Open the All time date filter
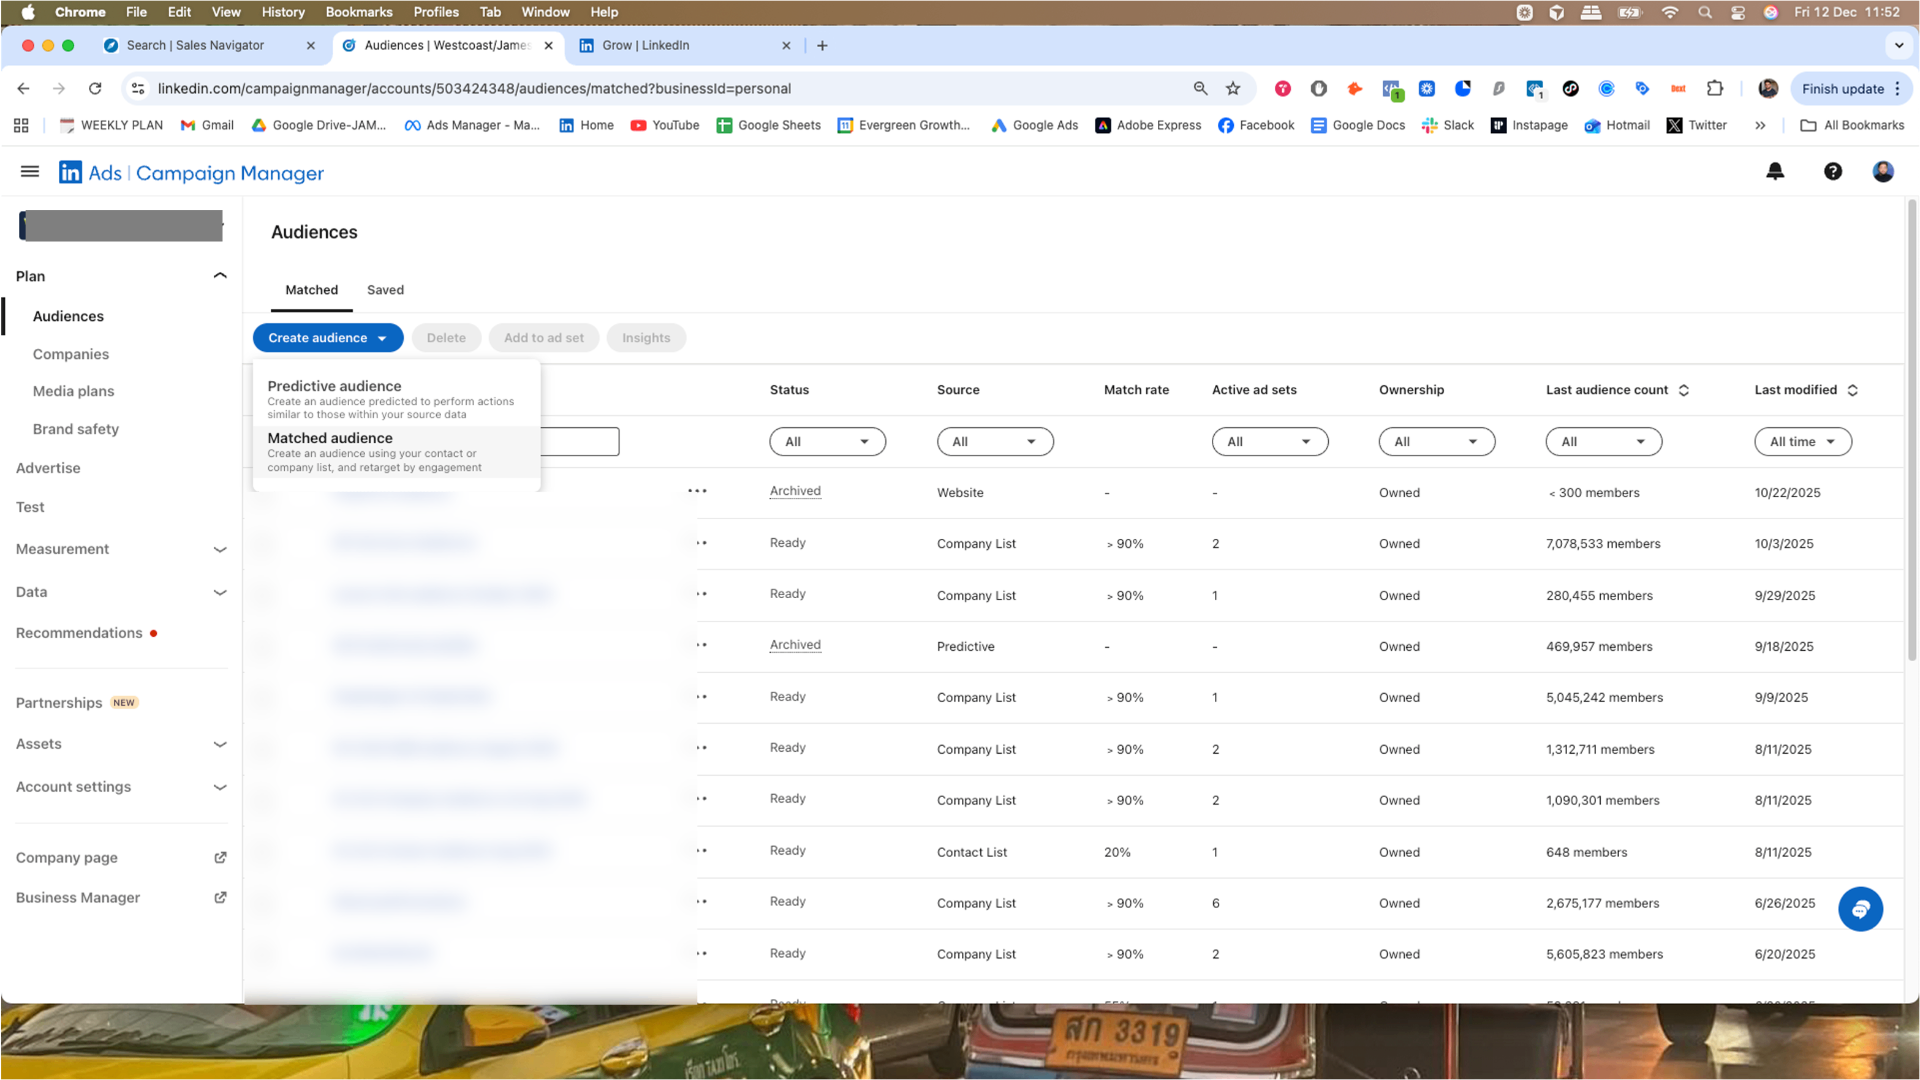 click(x=1803, y=442)
